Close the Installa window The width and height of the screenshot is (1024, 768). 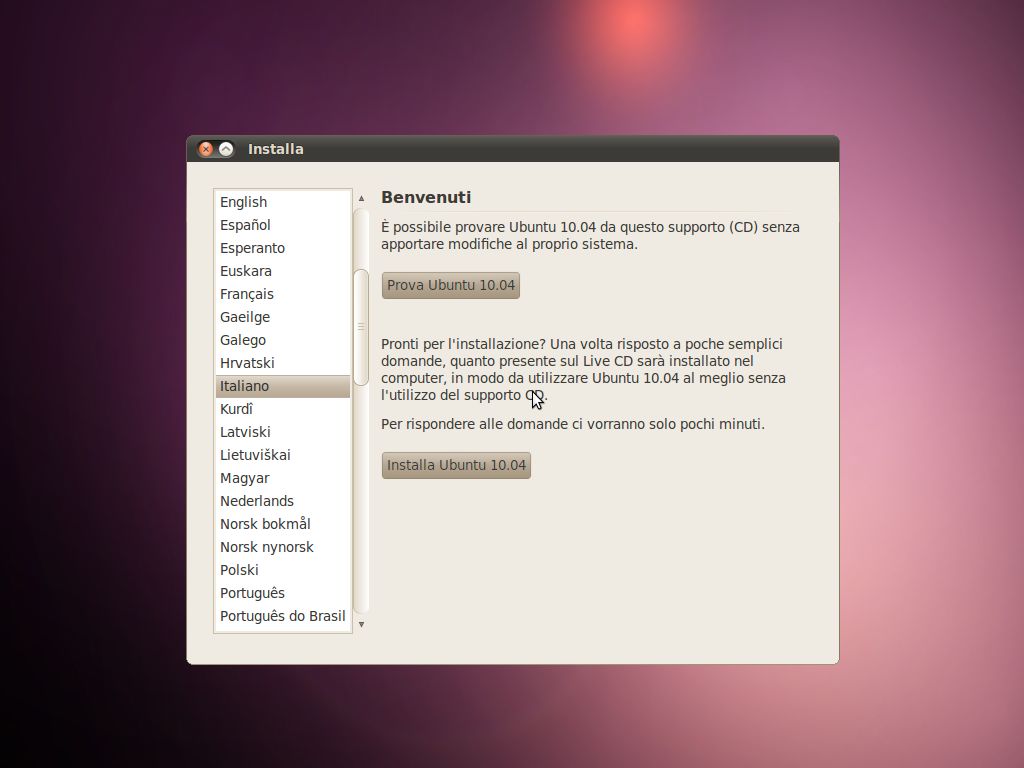(x=206, y=149)
